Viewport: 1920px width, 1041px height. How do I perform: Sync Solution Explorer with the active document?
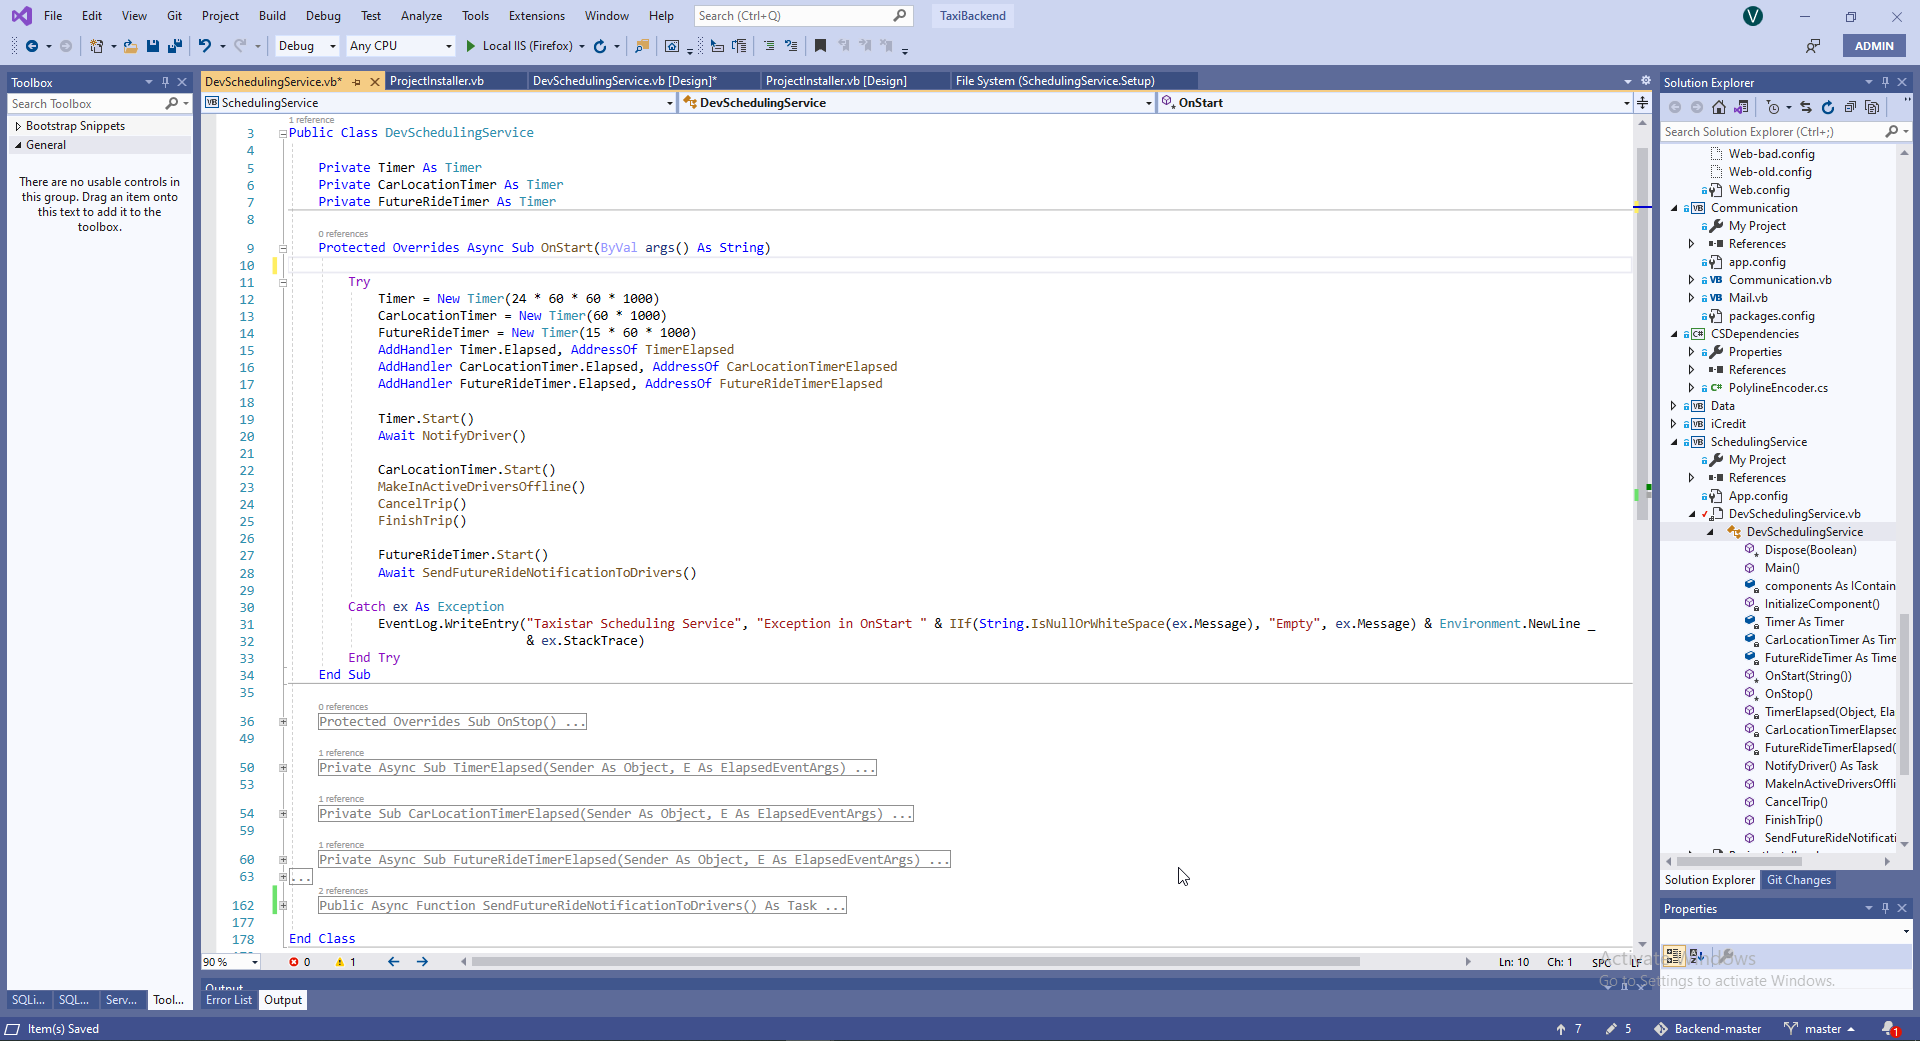click(1806, 107)
